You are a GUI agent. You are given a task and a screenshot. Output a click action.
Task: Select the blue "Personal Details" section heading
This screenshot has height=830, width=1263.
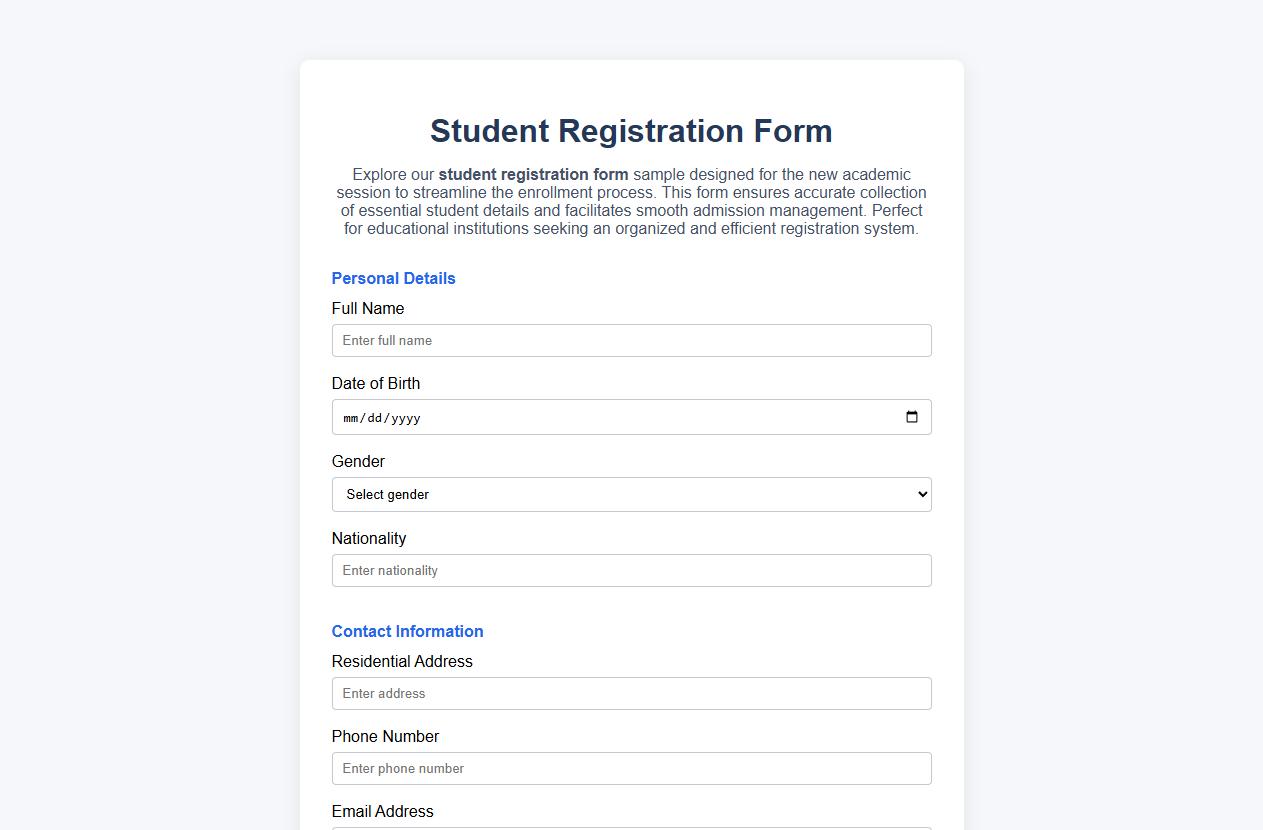393,278
